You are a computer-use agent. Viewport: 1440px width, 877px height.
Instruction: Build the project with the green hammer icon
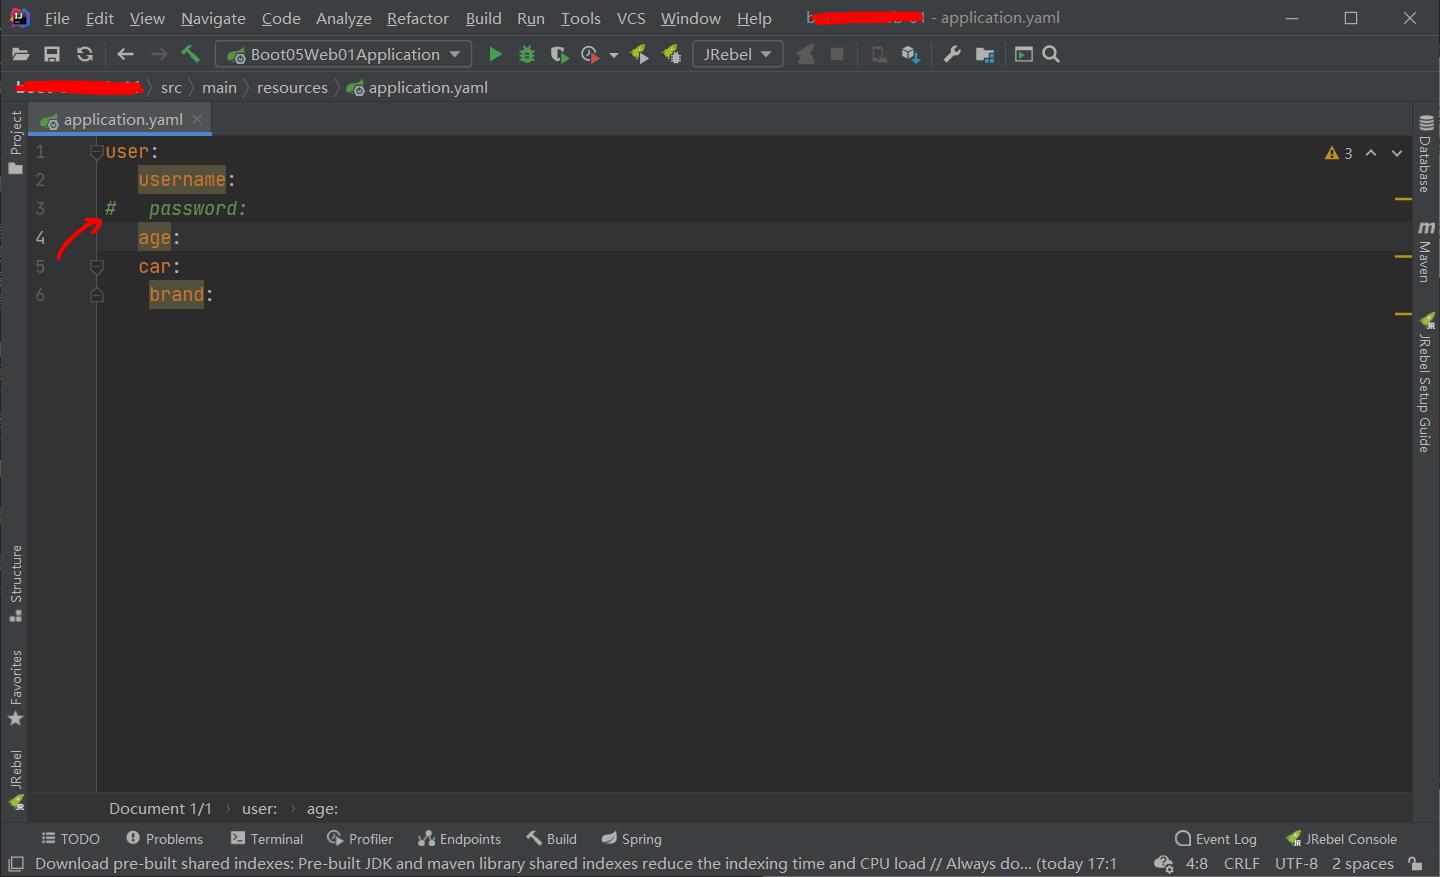[x=190, y=54]
